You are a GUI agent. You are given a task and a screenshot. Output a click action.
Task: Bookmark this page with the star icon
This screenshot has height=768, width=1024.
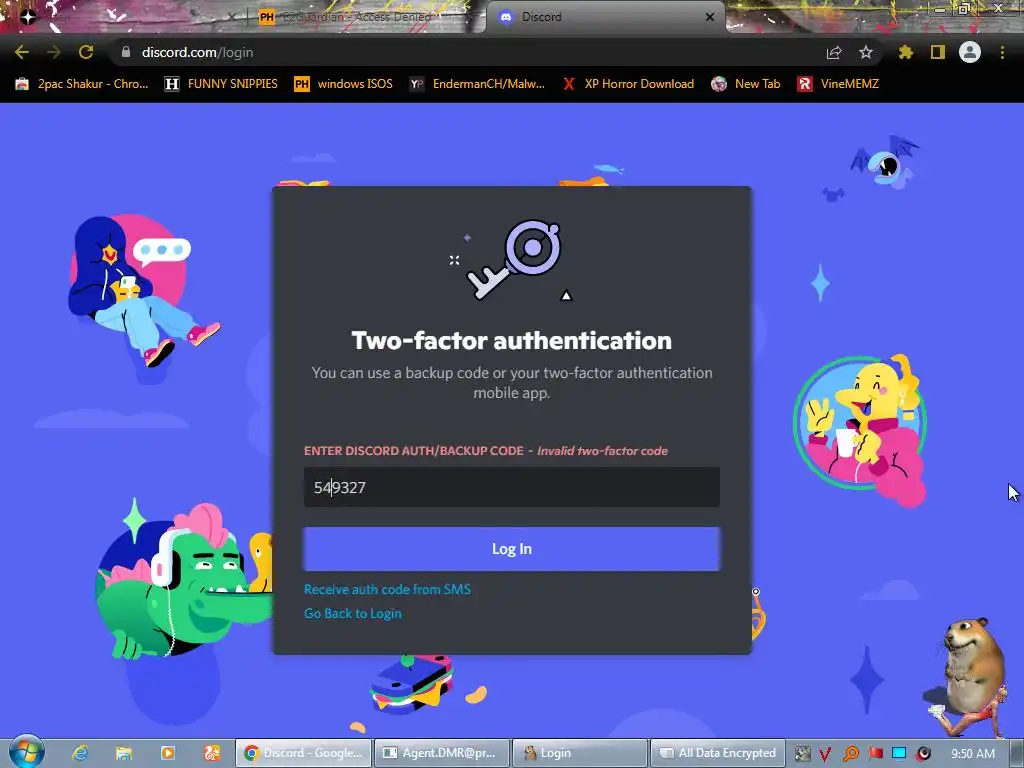pos(866,52)
